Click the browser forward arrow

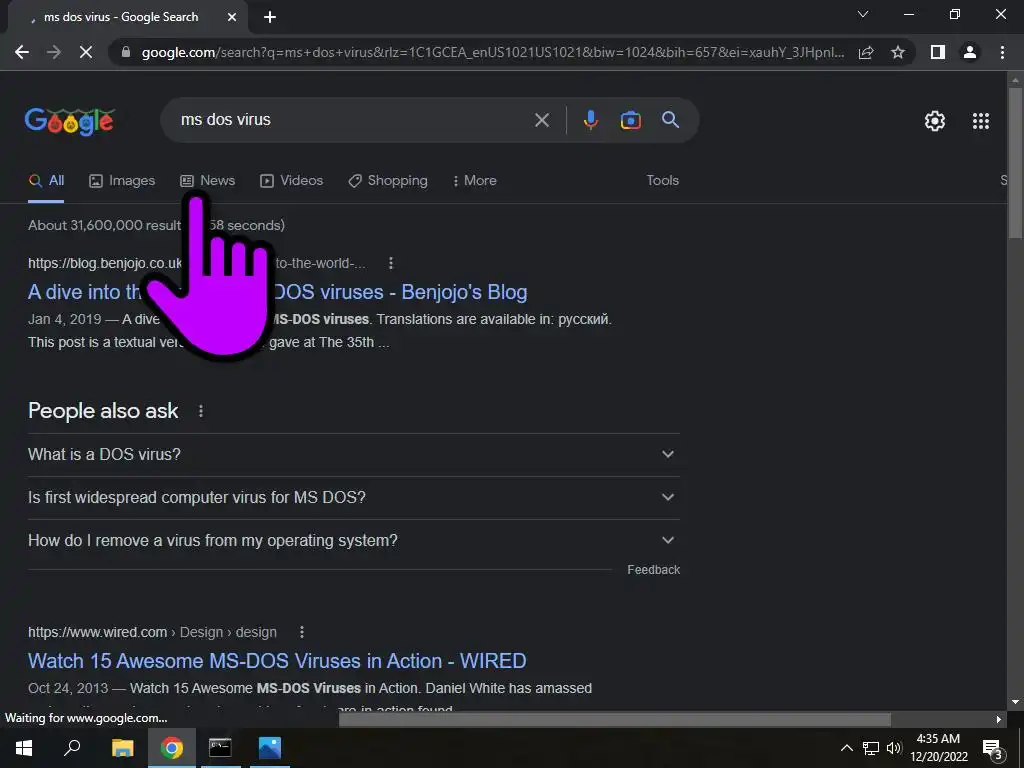[x=54, y=52]
